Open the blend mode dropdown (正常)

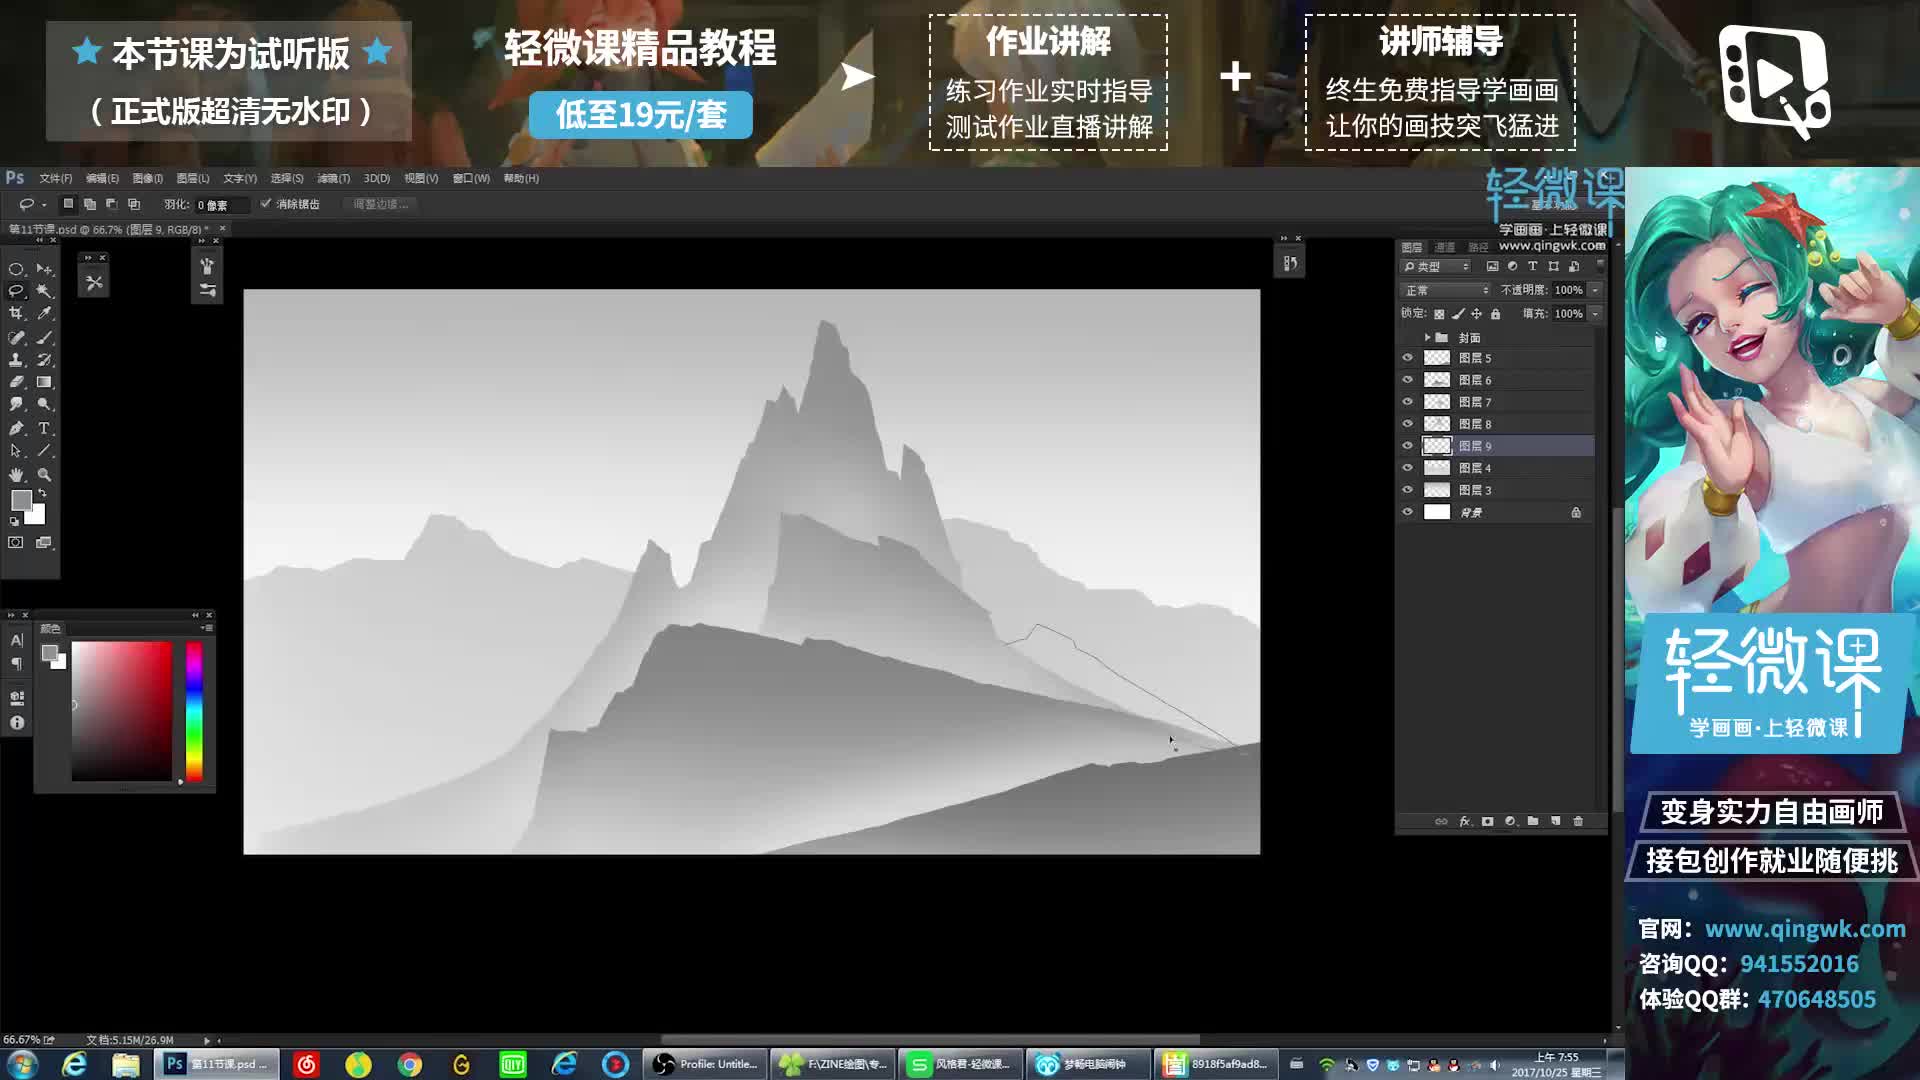pos(1446,290)
